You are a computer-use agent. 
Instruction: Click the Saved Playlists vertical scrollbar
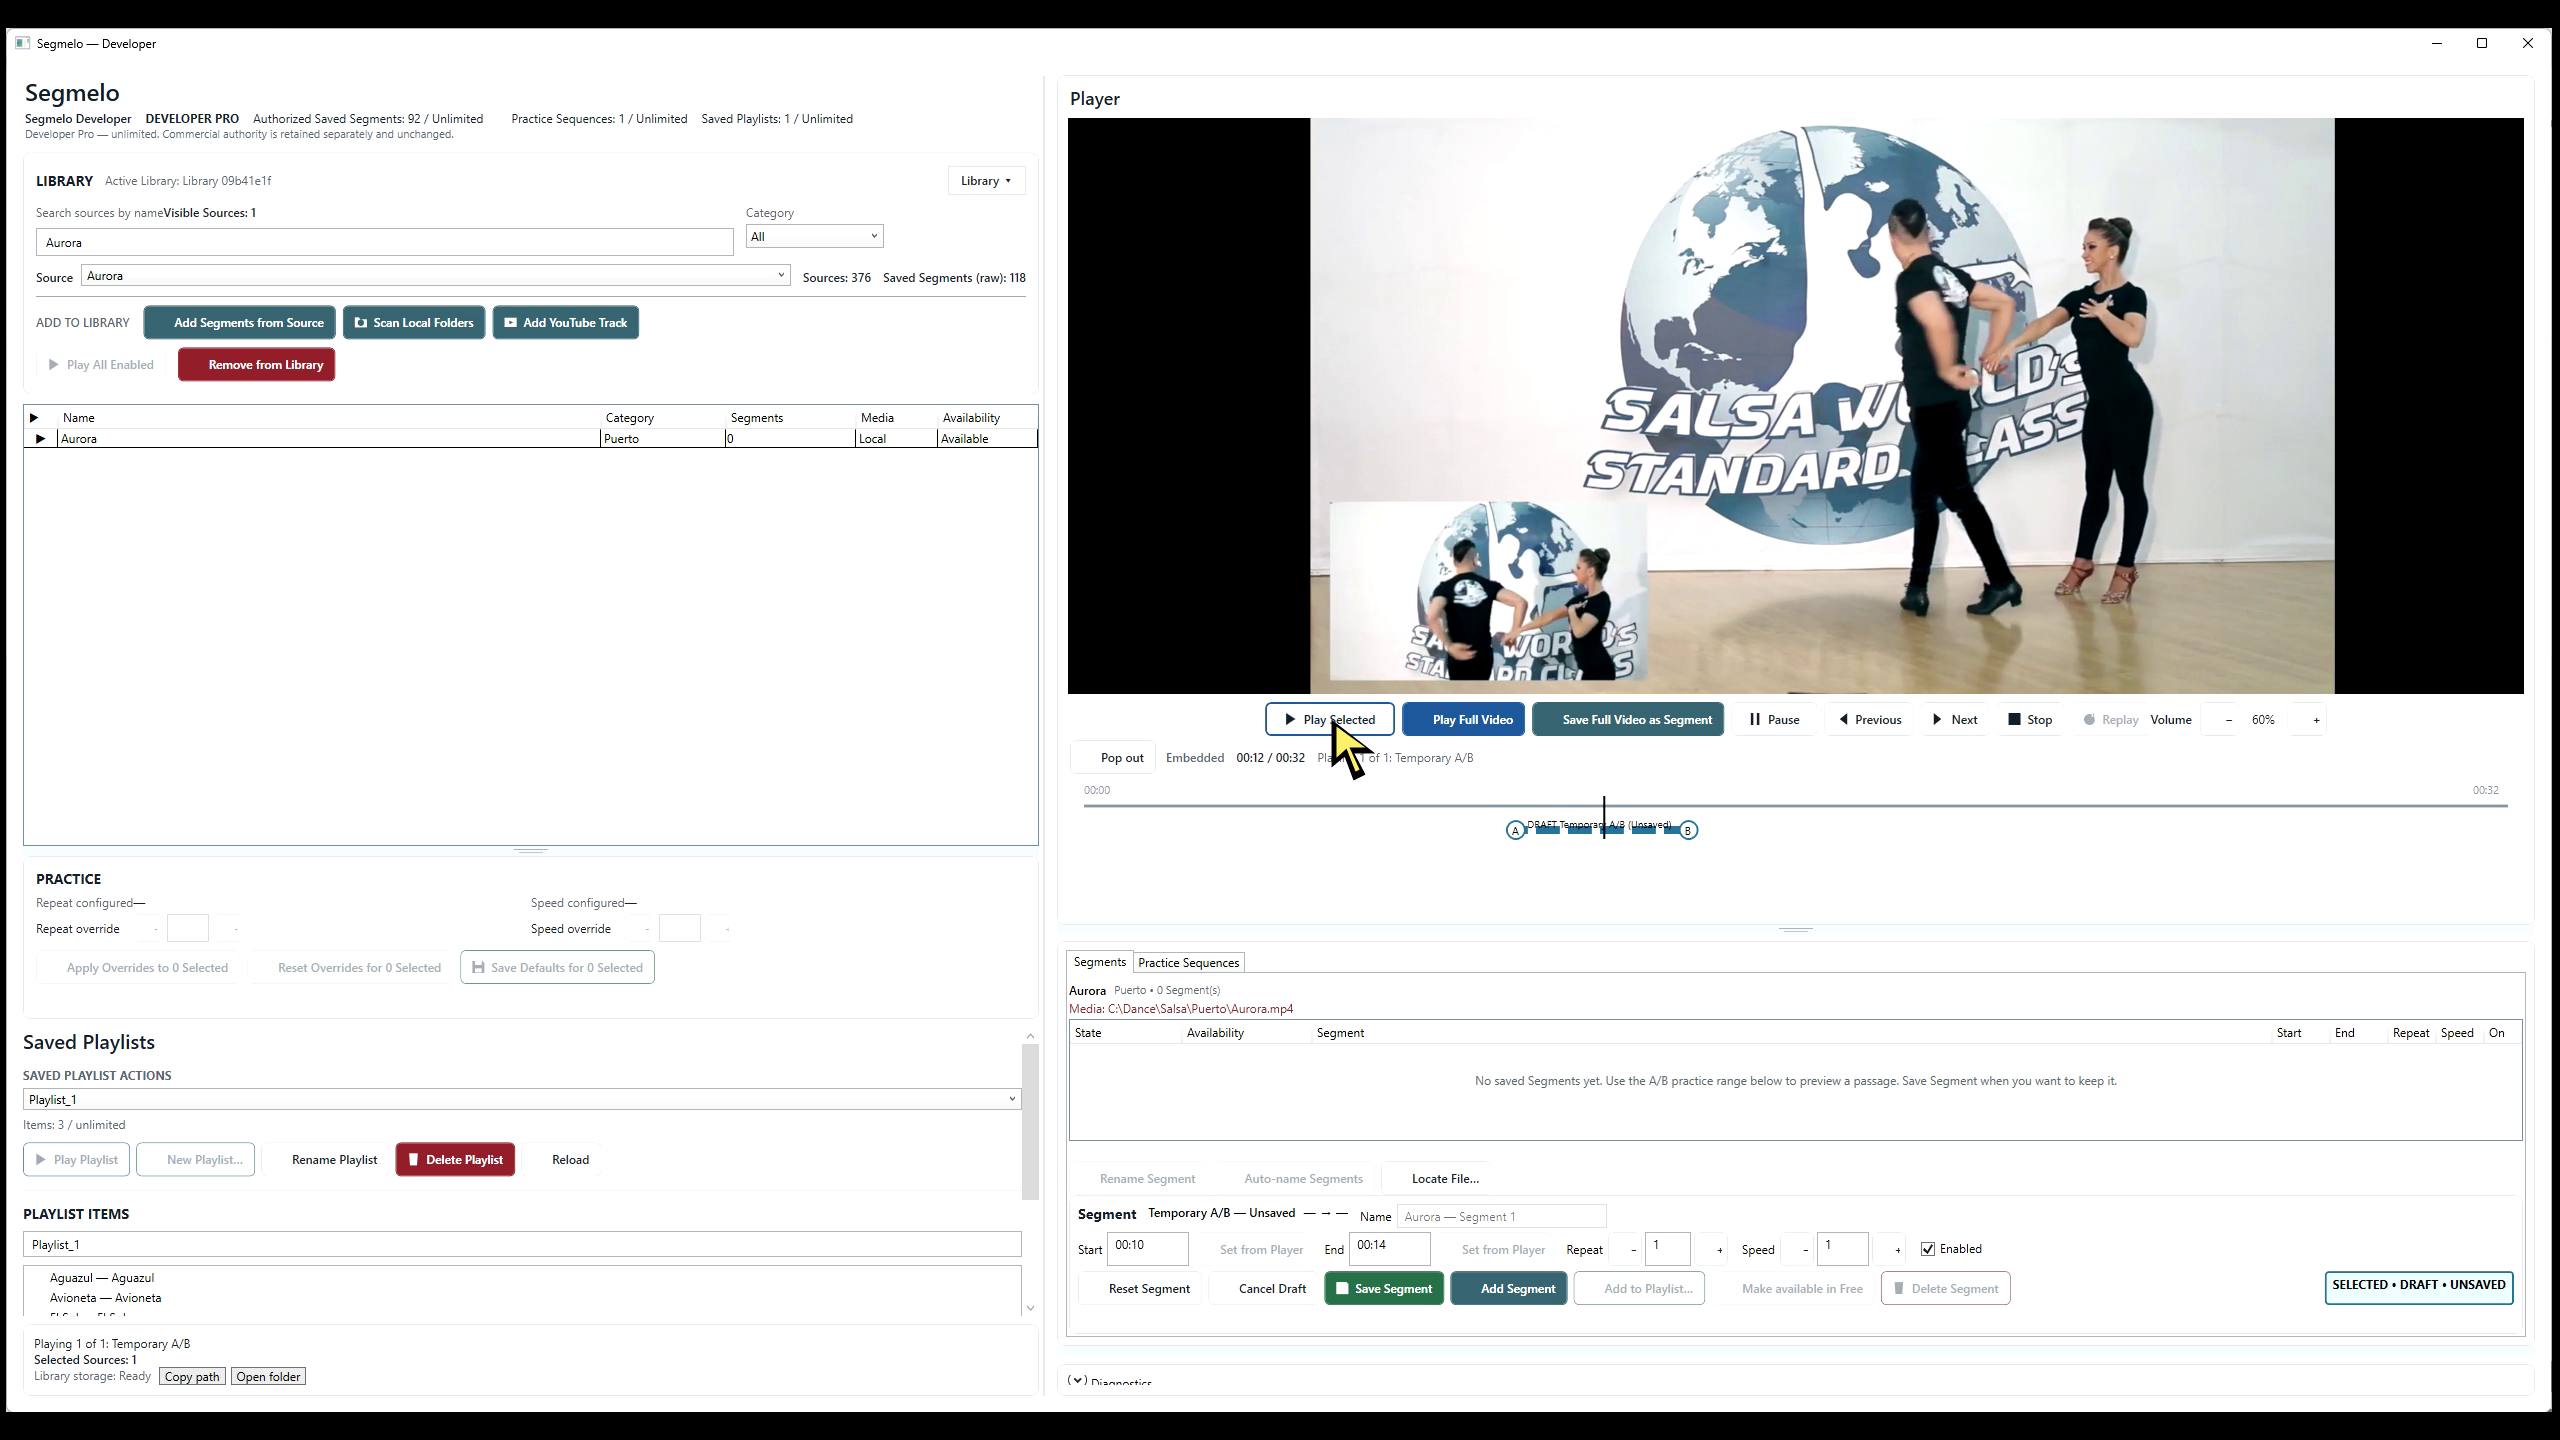pyautogui.click(x=1030, y=1120)
